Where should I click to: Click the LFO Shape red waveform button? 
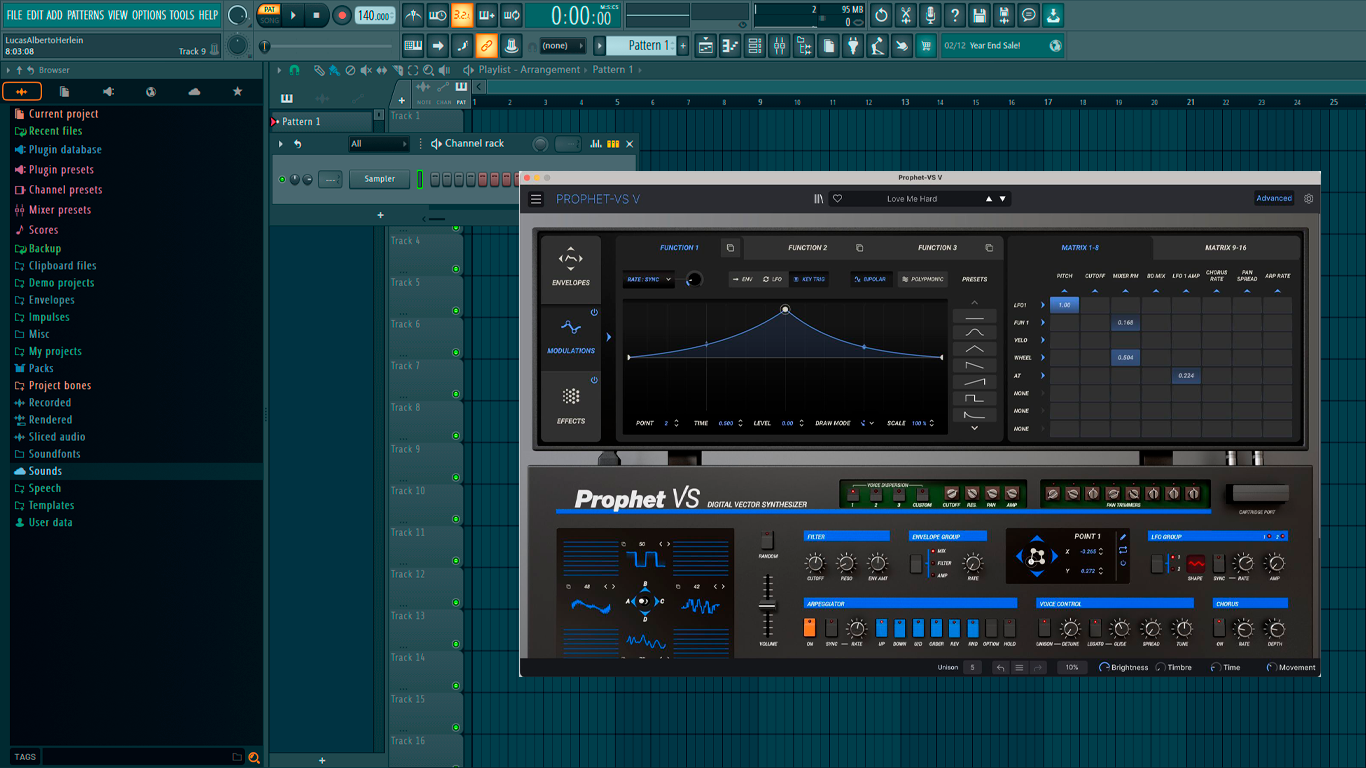tap(1196, 564)
